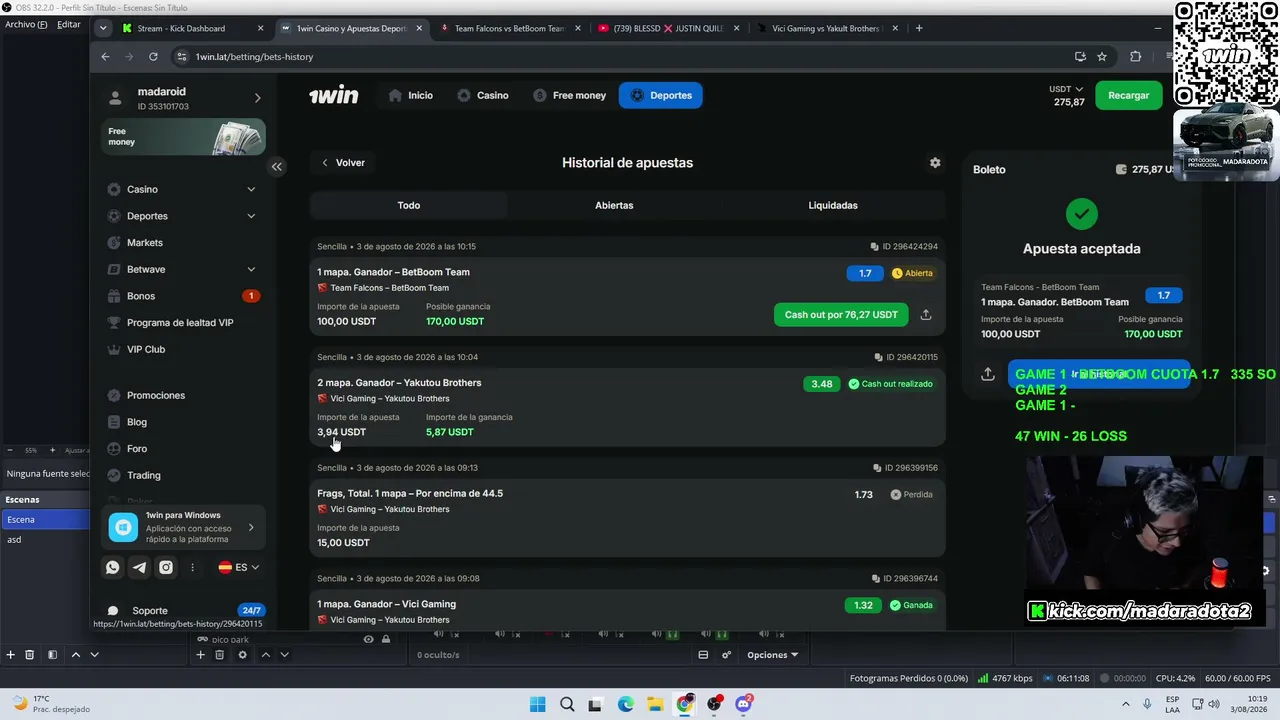Open Programa de lealtad VIP
This screenshot has width=1280, height=720.
coord(181,323)
